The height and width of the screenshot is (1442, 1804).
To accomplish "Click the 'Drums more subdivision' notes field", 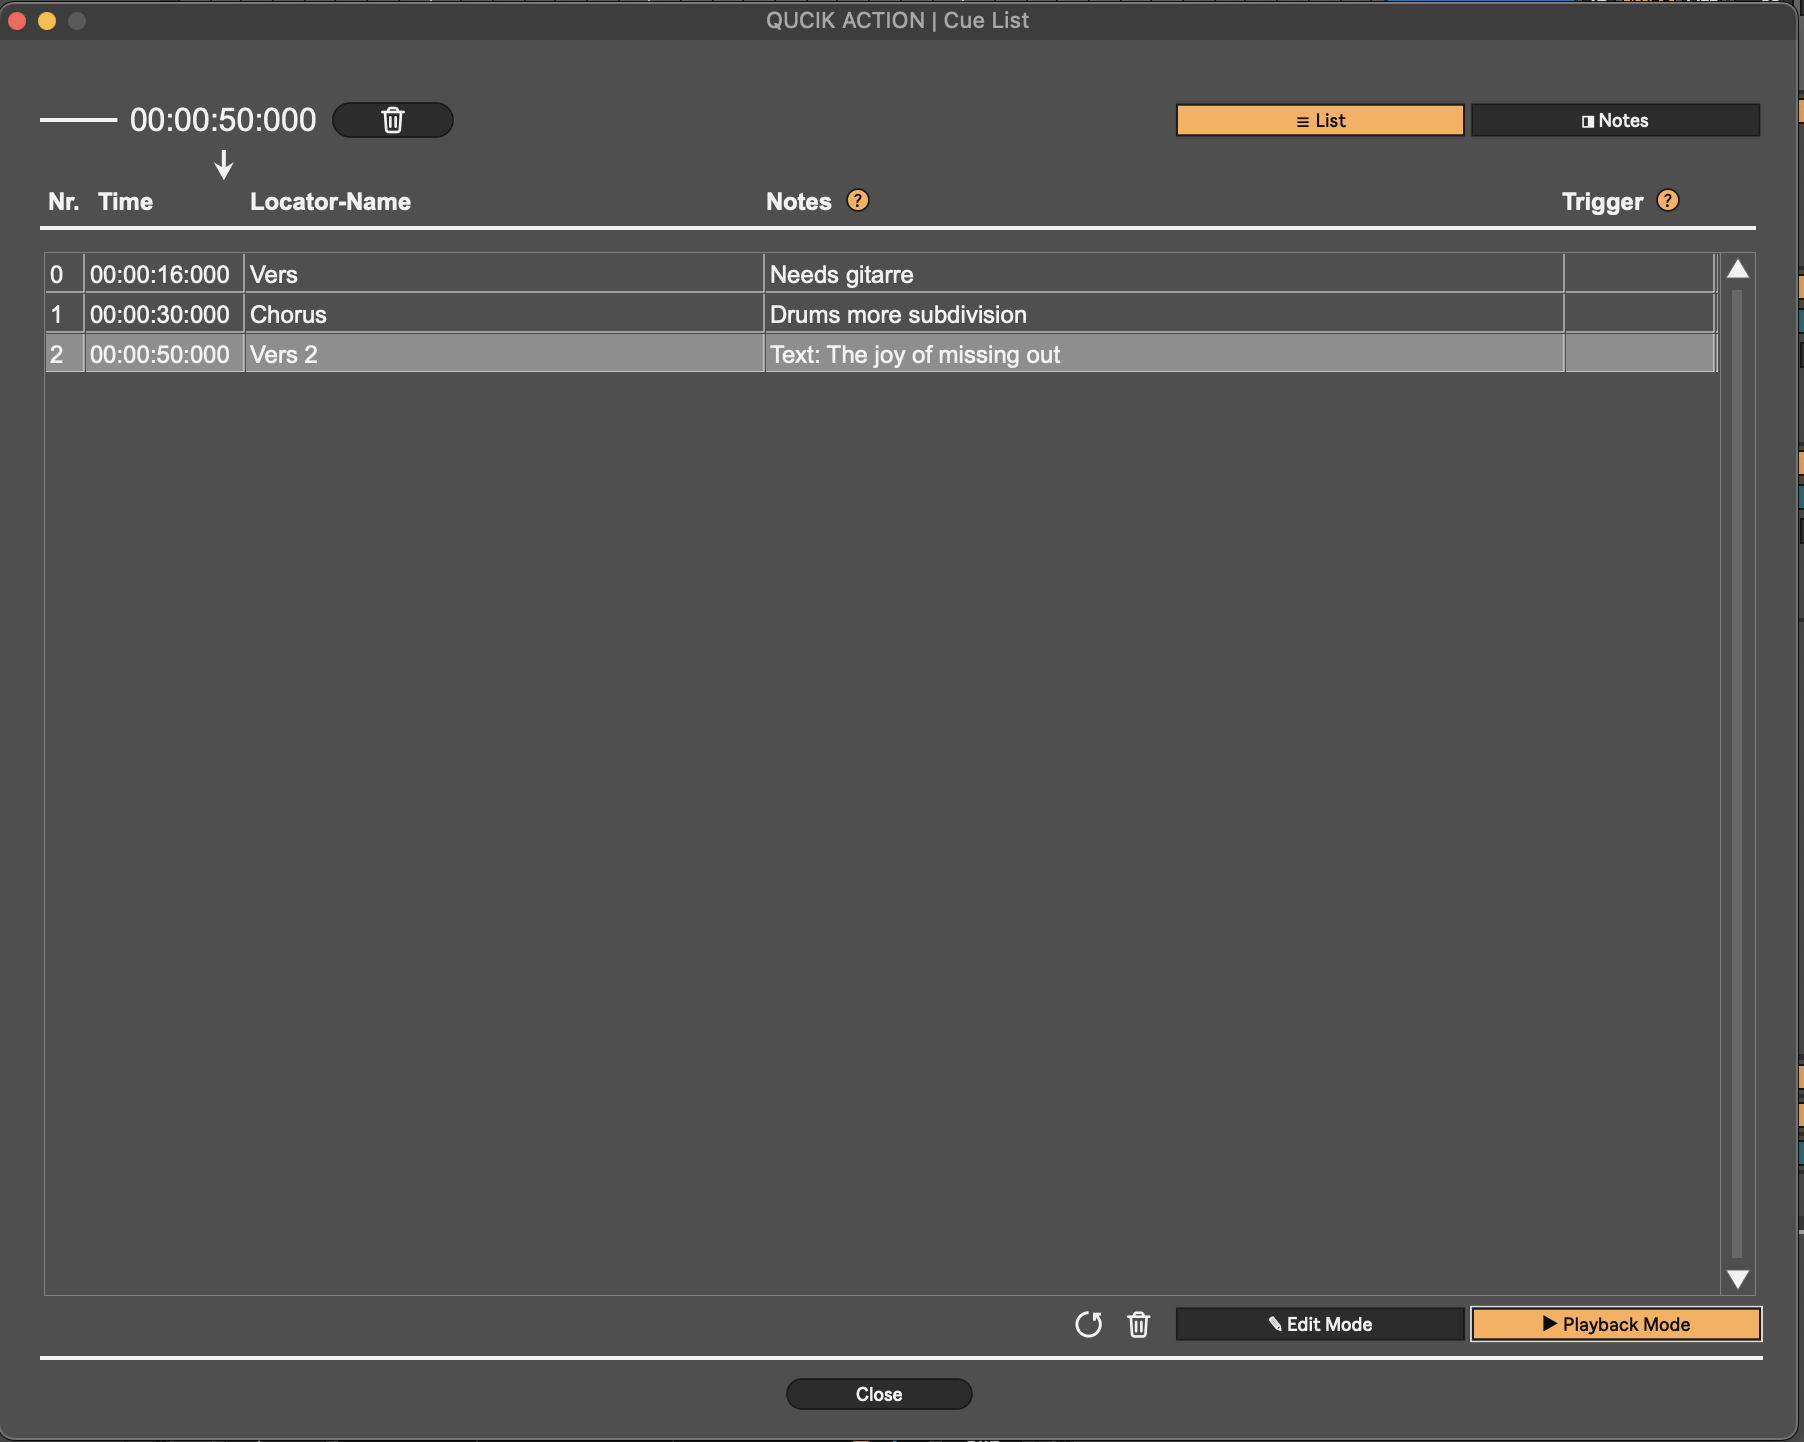I will (x=1162, y=314).
